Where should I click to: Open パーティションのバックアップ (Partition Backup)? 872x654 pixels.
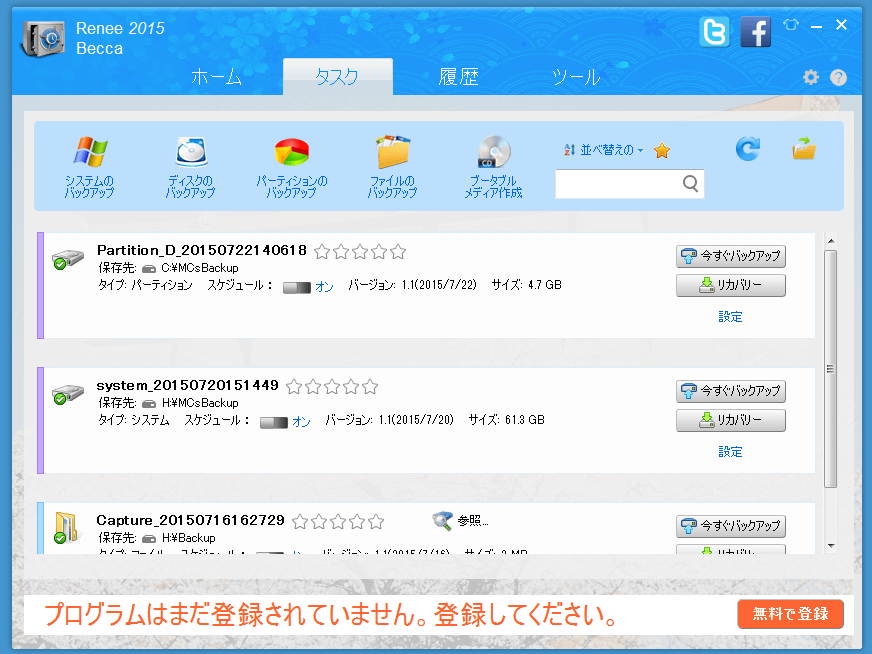(x=292, y=167)
